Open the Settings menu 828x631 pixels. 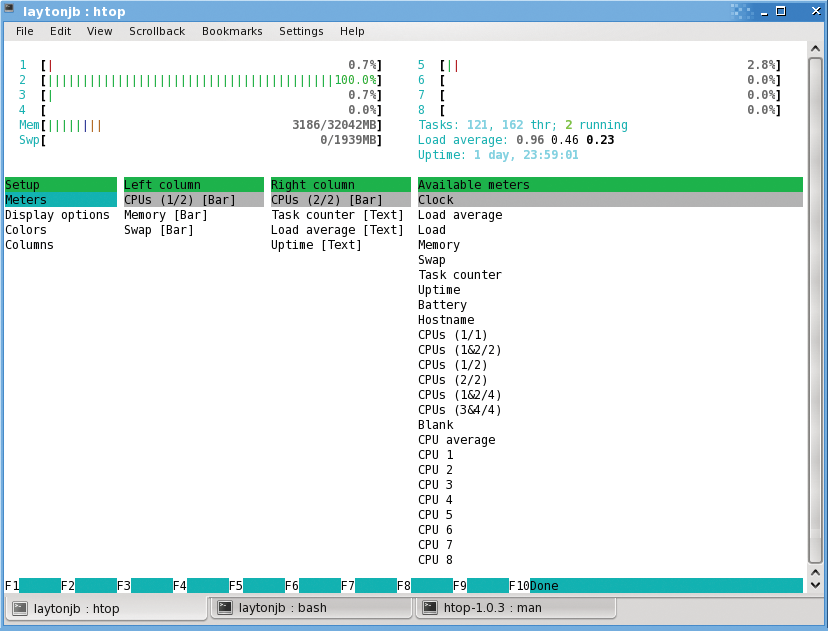coord(301,31)
